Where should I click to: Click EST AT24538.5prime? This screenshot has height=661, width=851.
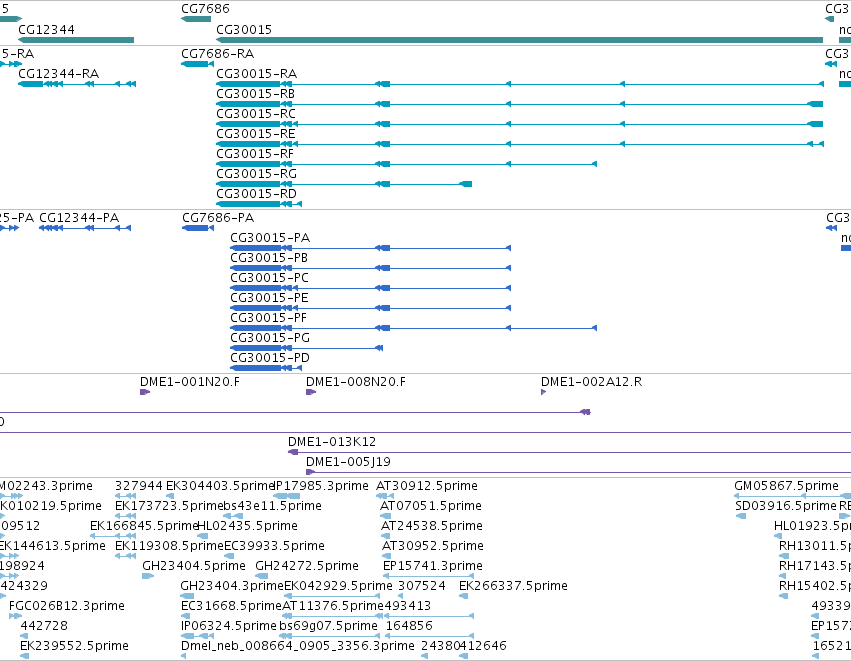click(432, 526)
